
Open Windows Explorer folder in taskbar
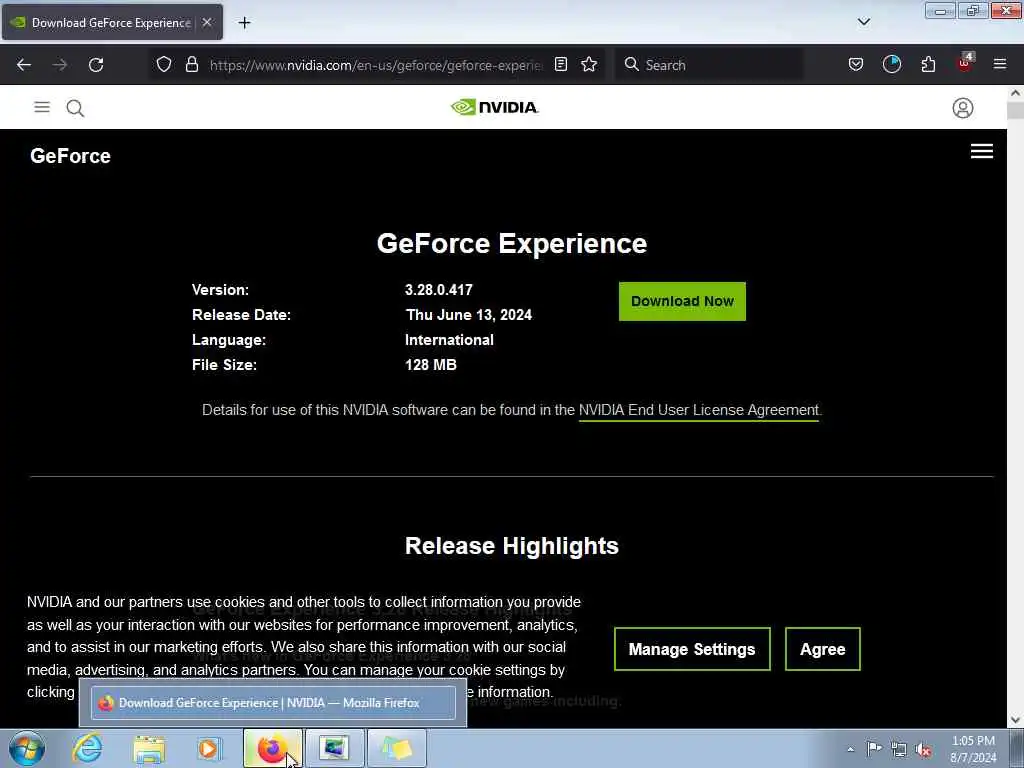149,748
